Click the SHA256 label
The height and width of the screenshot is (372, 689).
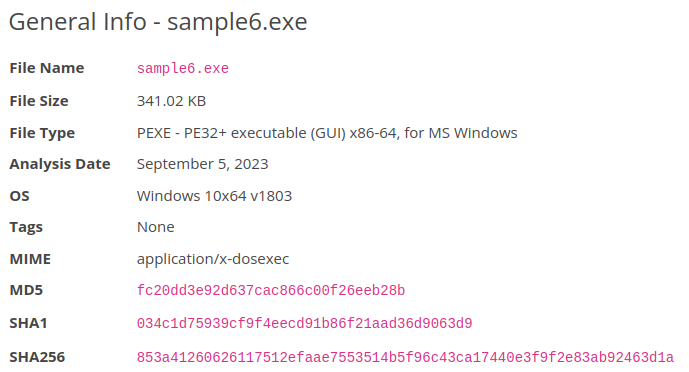37,357
